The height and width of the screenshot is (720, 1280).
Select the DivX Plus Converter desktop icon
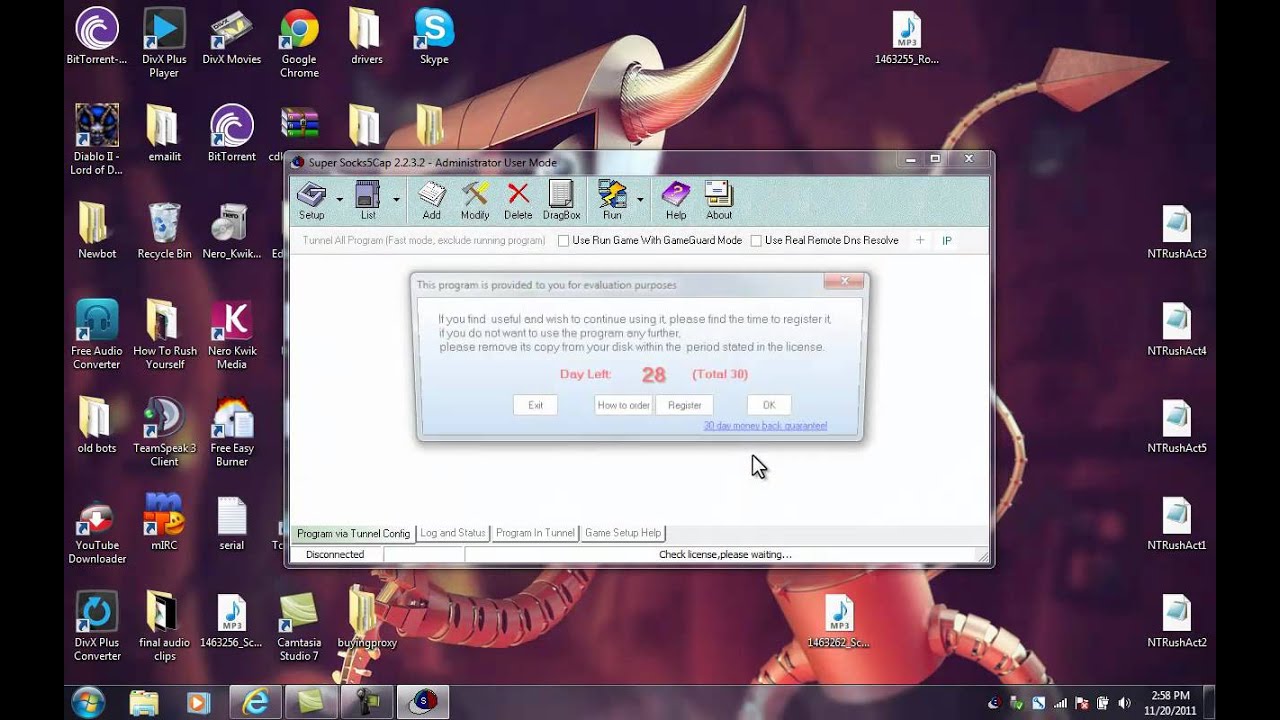point(97,625)
